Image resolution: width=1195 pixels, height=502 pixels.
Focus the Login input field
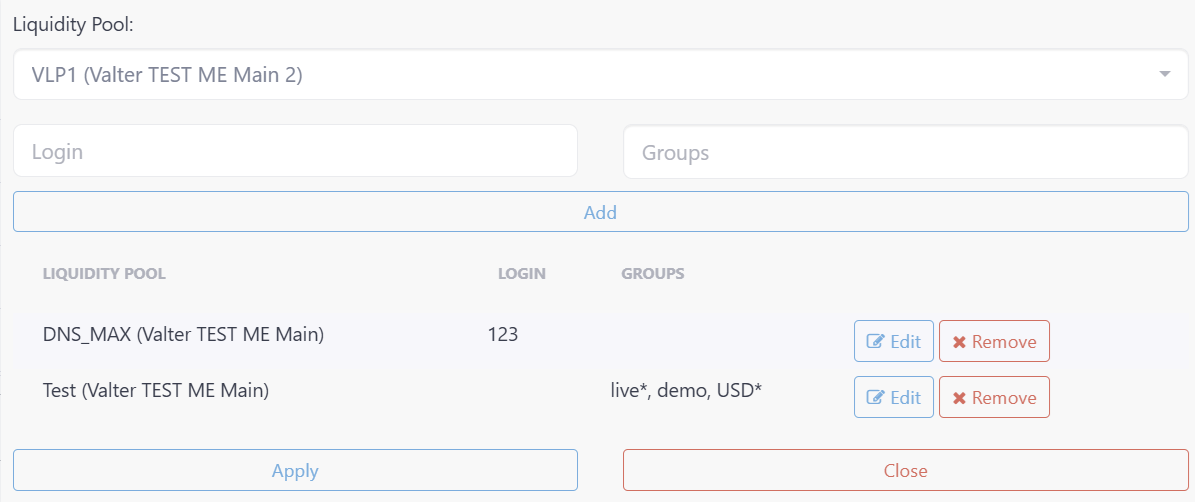(x=295, y=152)
